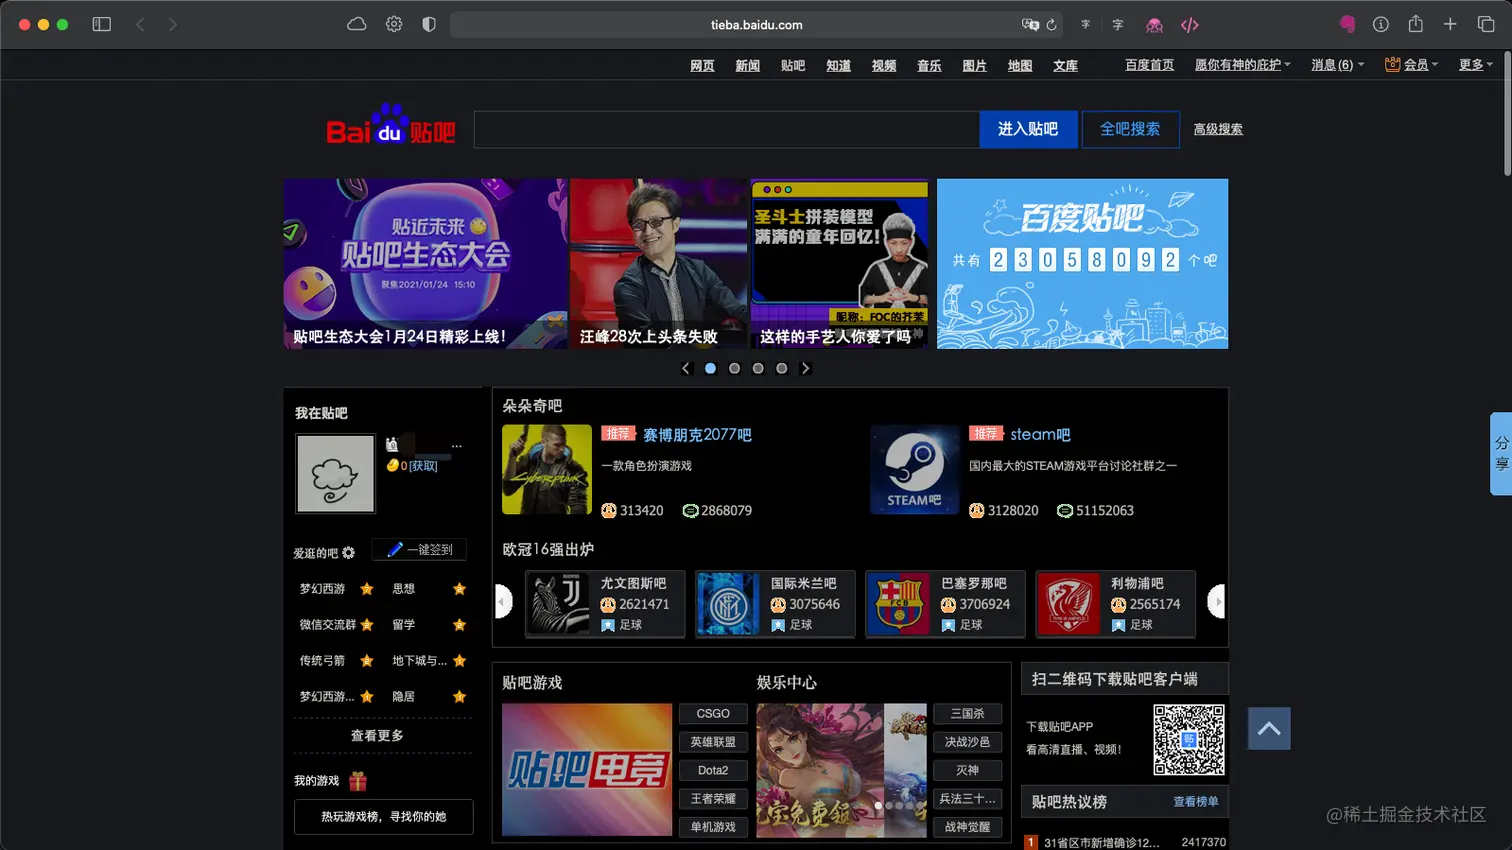Select the first banner pagination dot
The height and width of the screenshot is (850, 1512).
(710, 368)
